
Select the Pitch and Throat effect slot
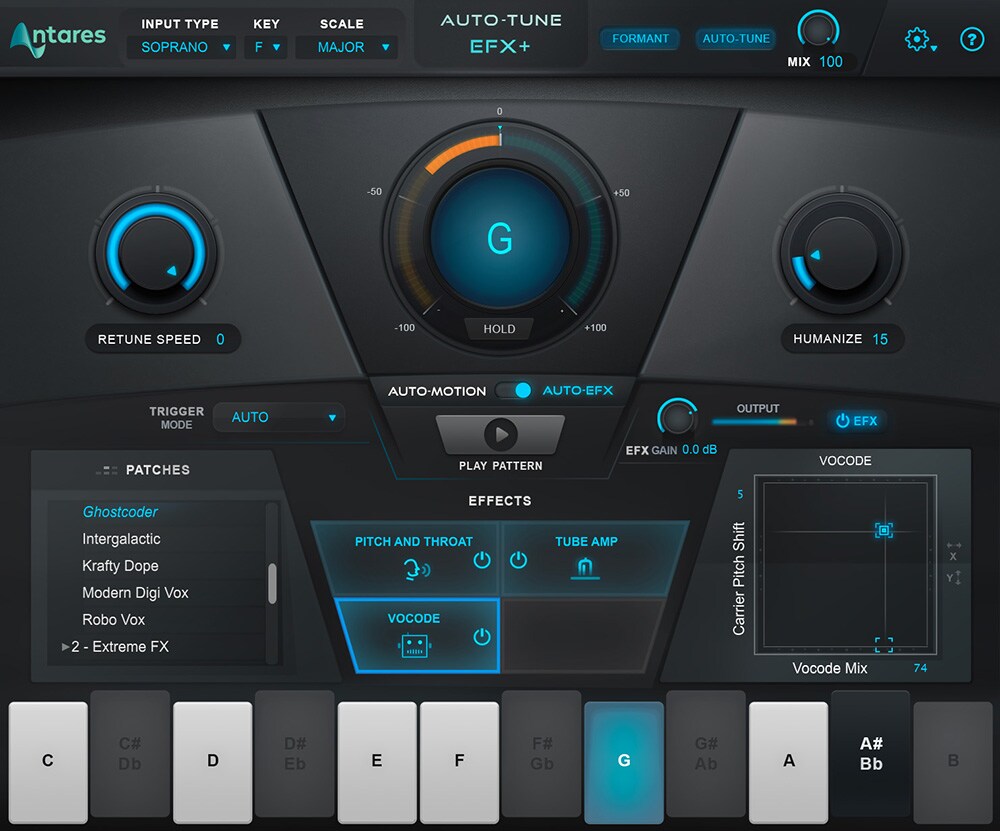coord(406,559)
